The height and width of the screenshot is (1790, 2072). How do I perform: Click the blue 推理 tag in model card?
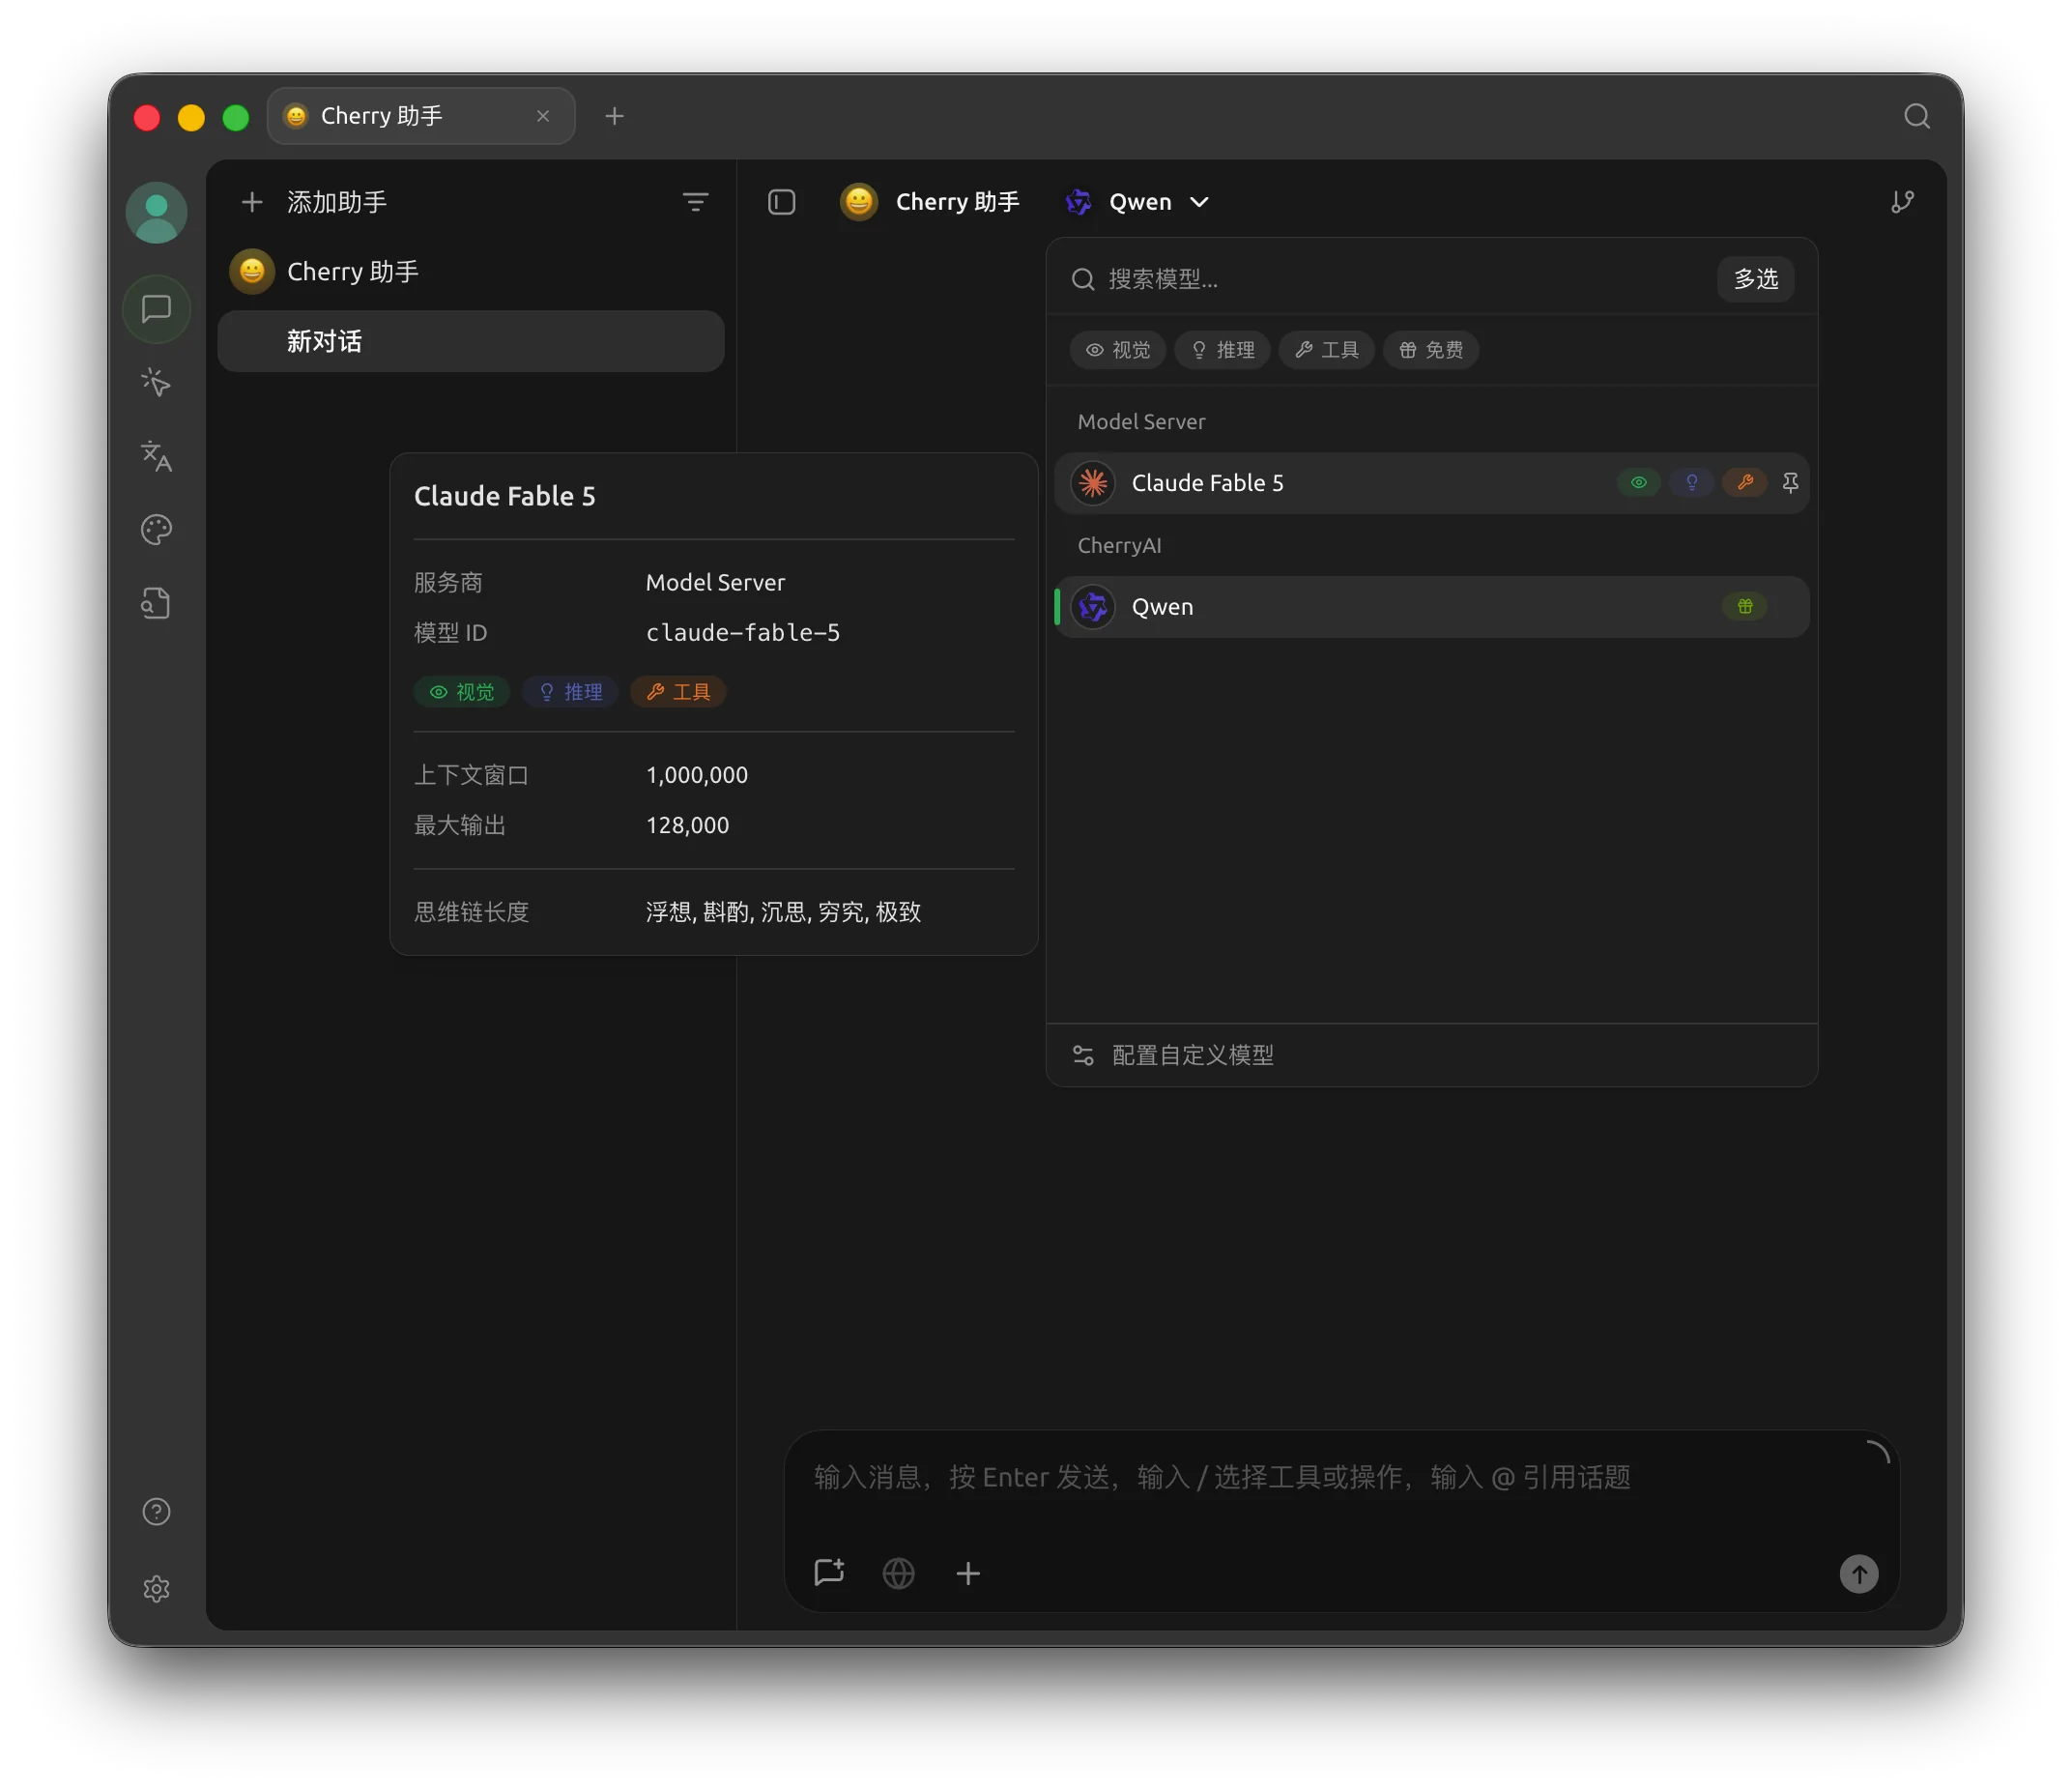coord(570,692)
